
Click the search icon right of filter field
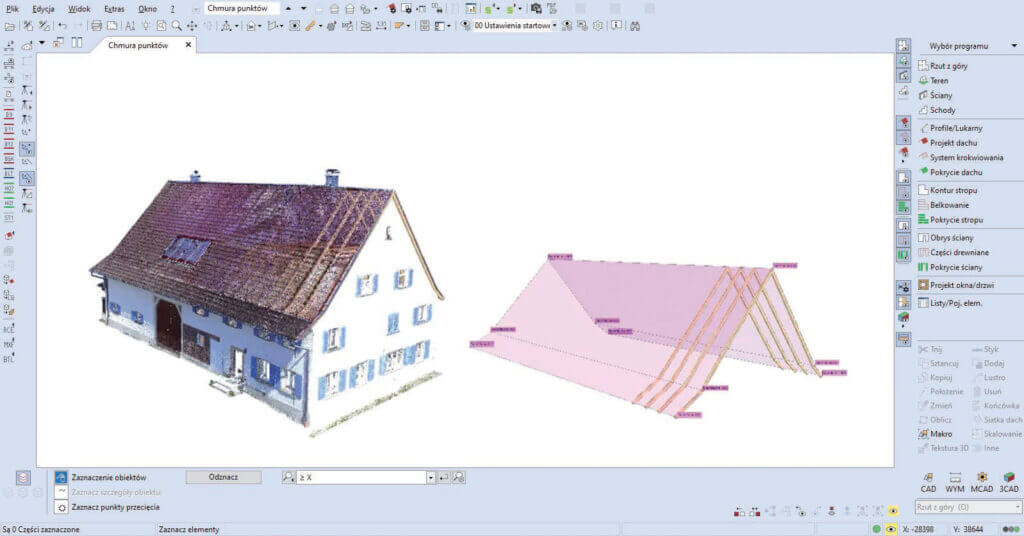click(459, 478)
